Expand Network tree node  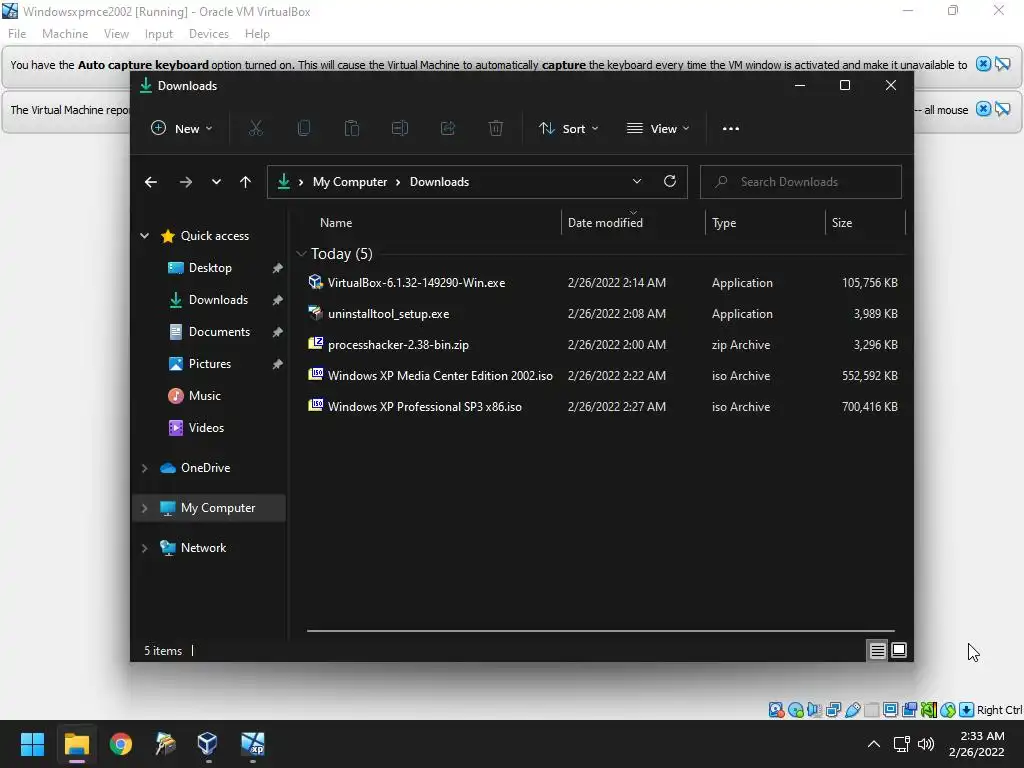click(144, 548)
